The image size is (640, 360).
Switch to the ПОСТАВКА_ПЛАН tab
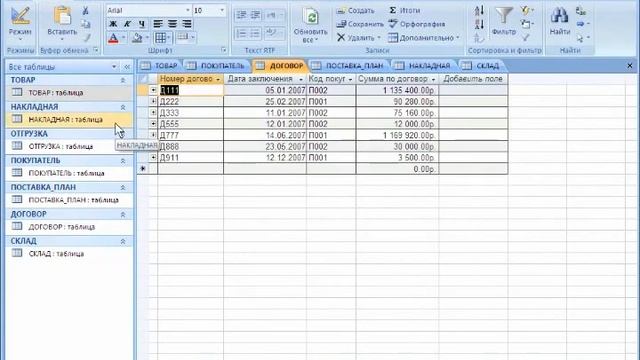click(348, 66)
